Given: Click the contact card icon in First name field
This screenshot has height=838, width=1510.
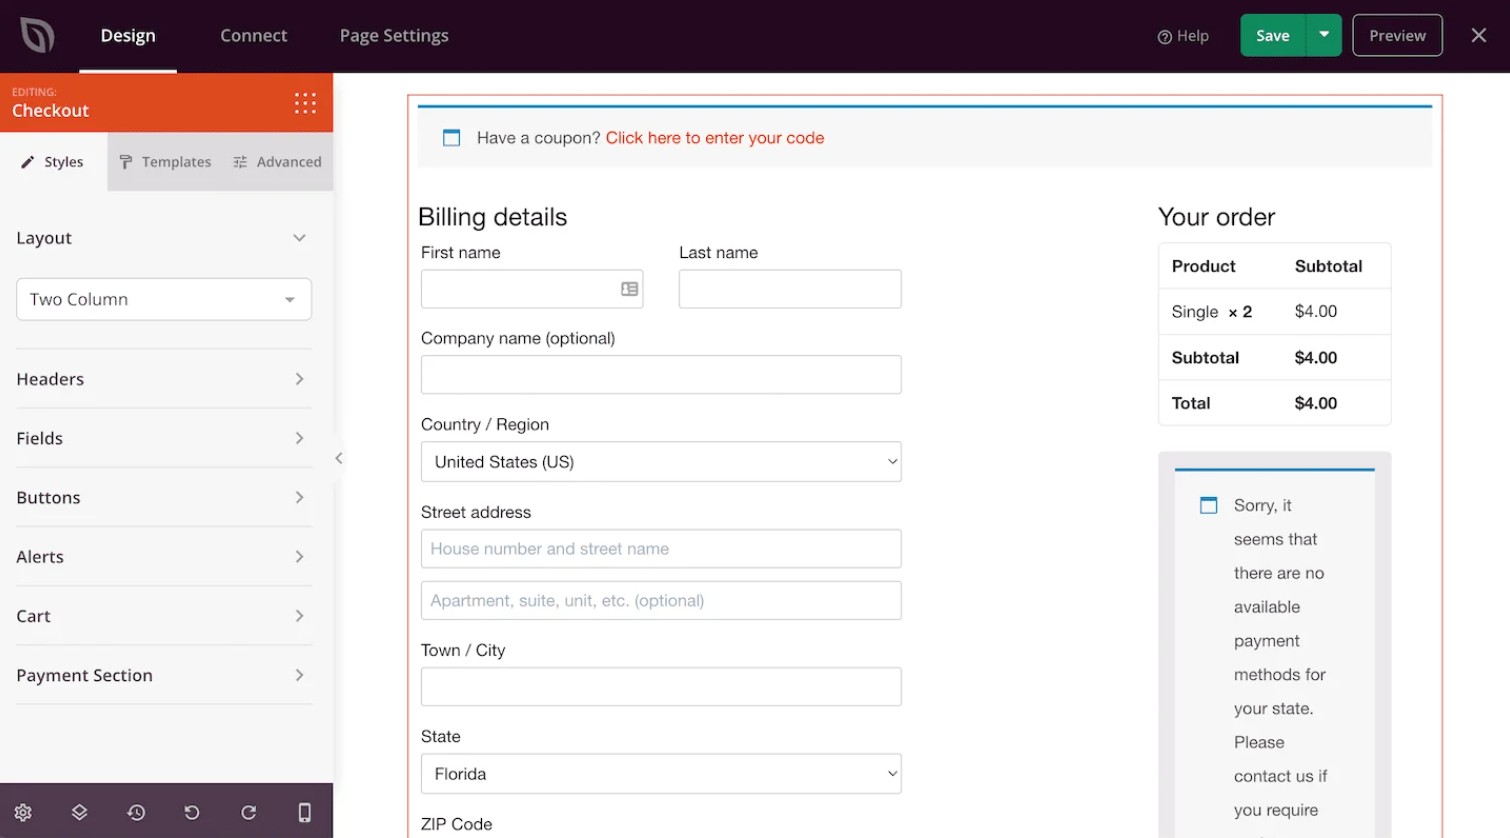Looking at the screenshot, I should pos(628,288).
